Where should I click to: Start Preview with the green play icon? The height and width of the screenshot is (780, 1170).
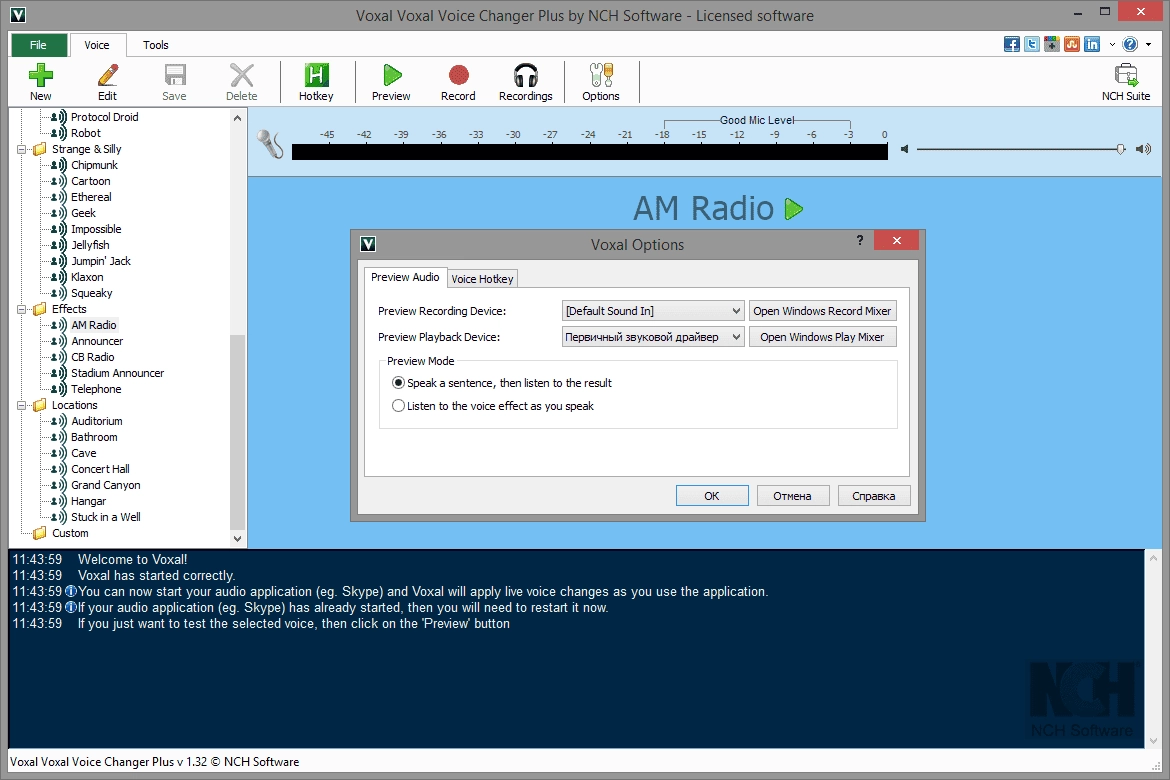(392, 75)
